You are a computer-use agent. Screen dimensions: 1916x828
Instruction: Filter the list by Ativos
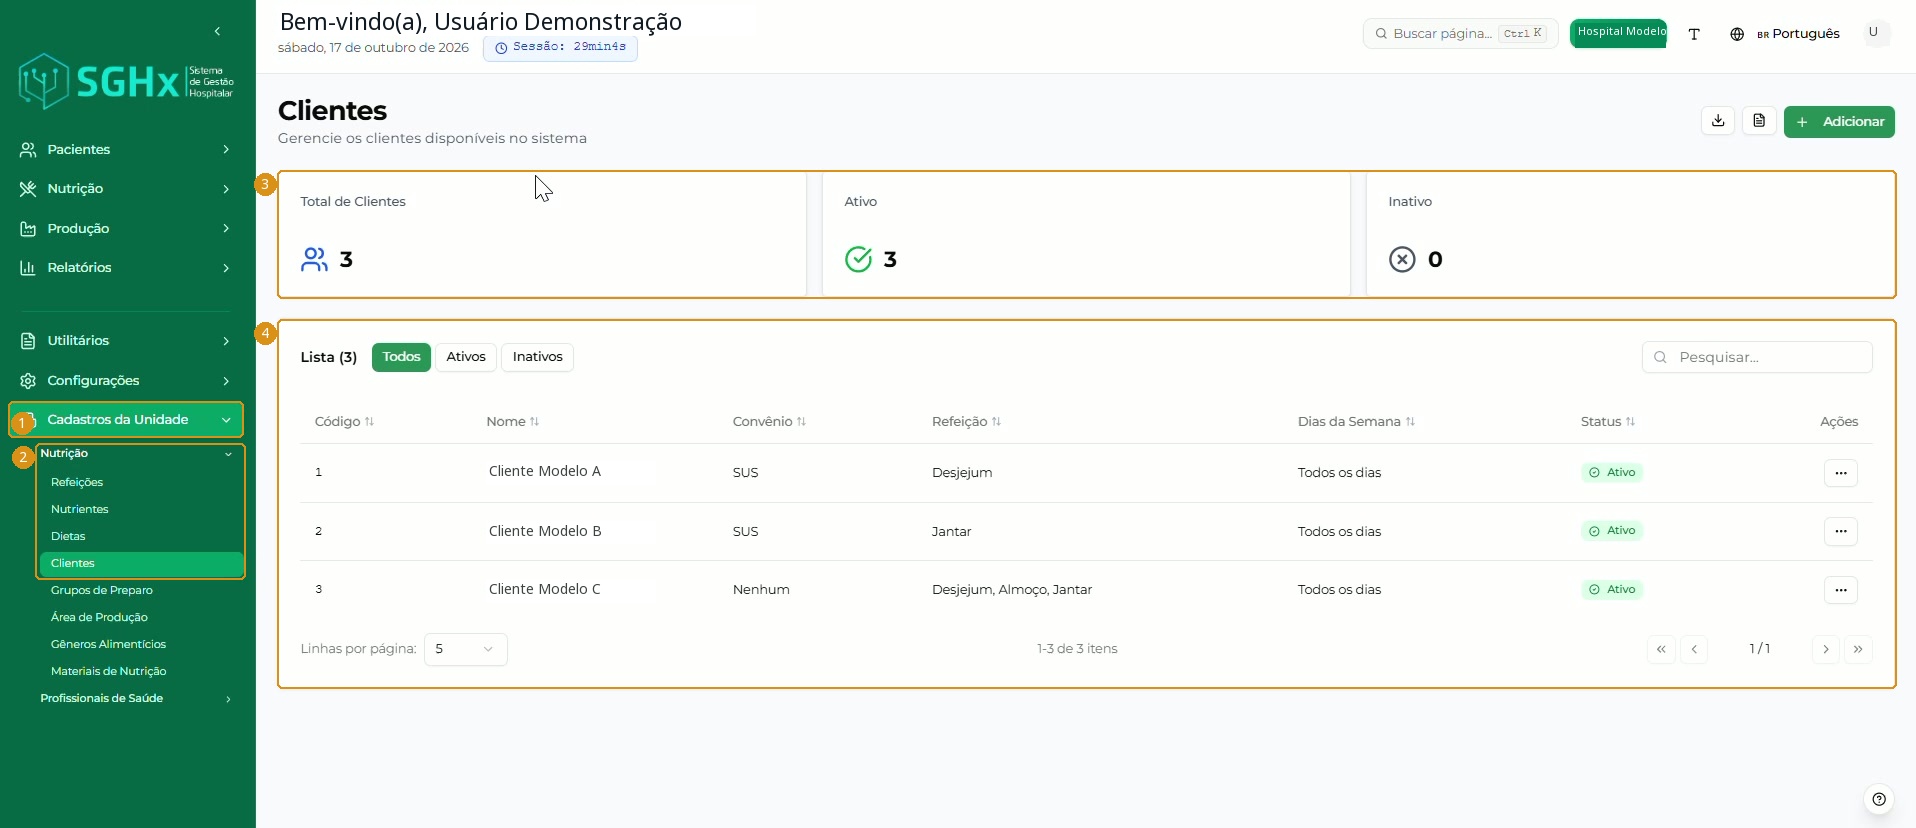click(x=466, y=357)
